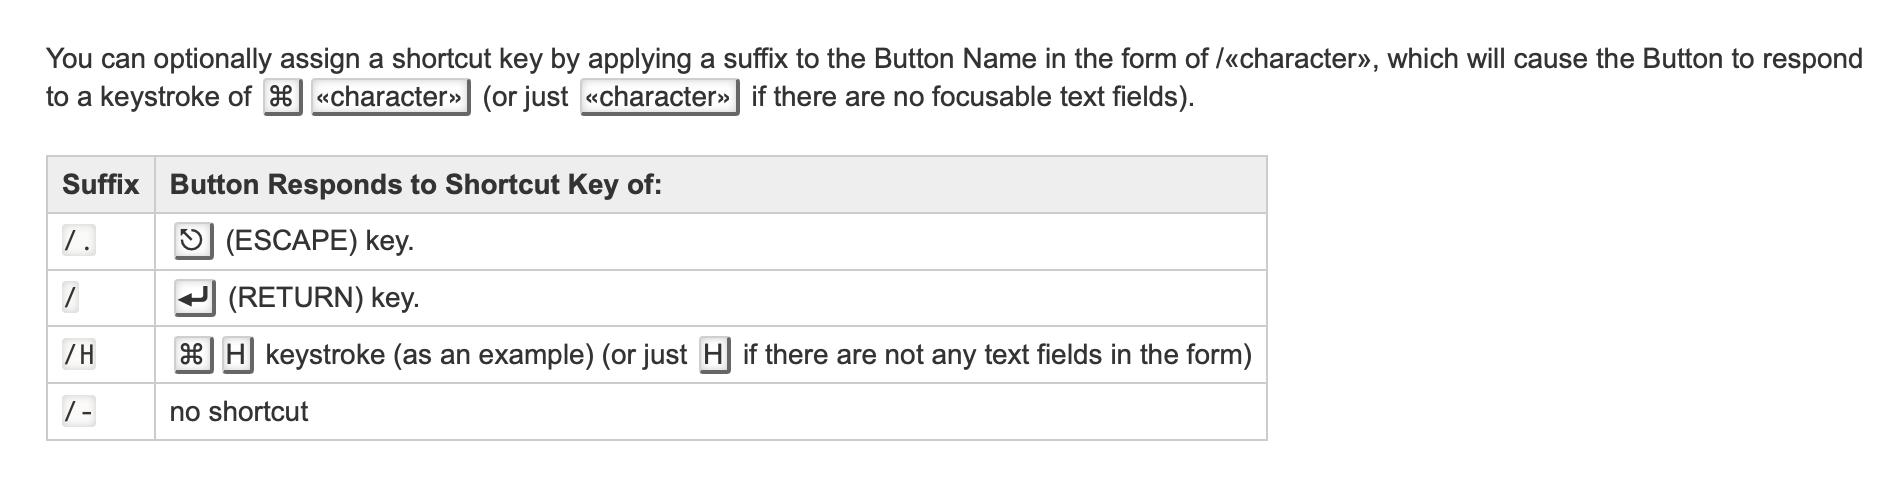The height and width of the screenshot is (478, 1900).
Task: Click the RETURN key arrow icon
Action: coord(194,298)
